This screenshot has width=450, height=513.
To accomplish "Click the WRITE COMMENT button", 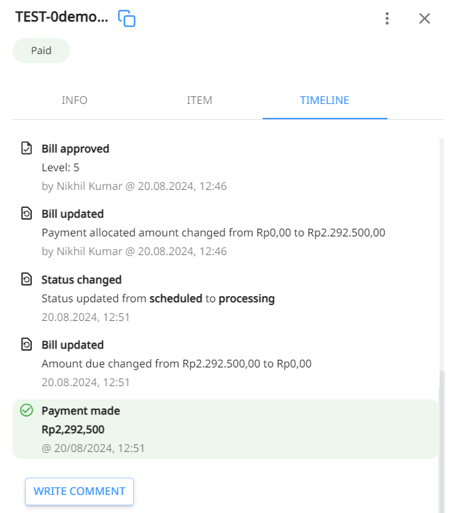I will (79, 491).
